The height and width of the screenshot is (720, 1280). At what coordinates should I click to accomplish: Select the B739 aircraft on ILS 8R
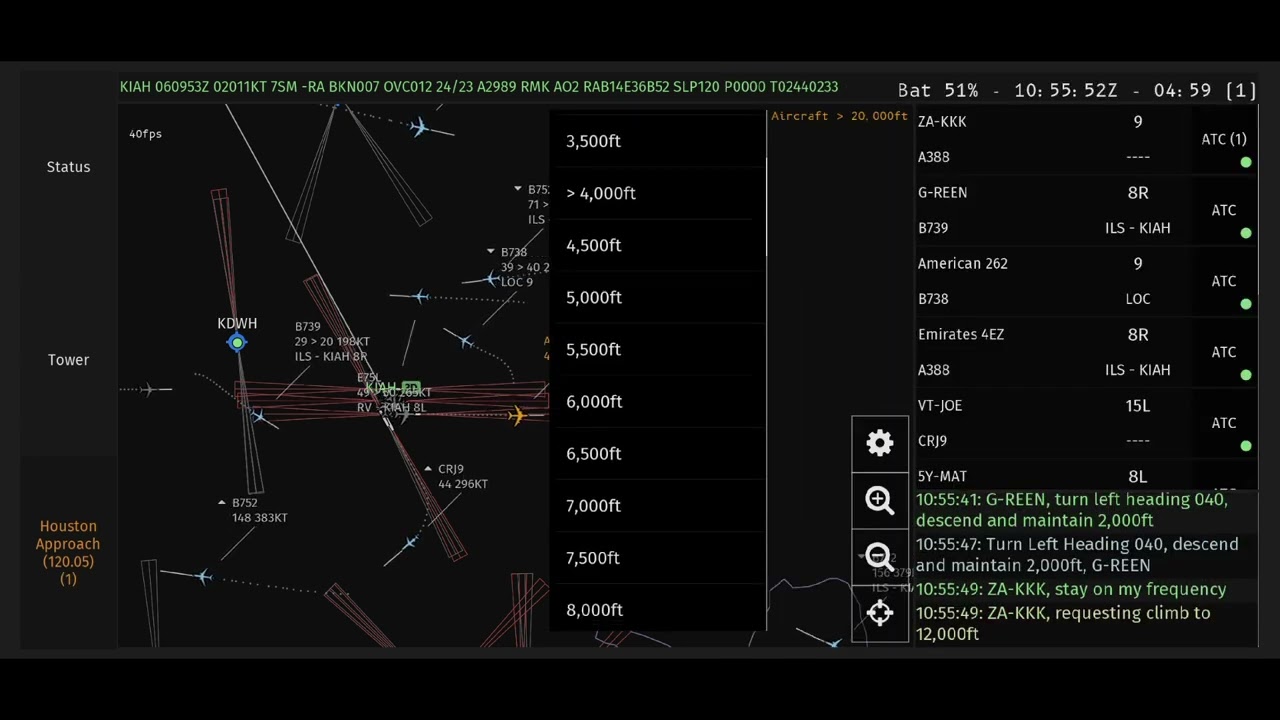[x=259, y=415]
